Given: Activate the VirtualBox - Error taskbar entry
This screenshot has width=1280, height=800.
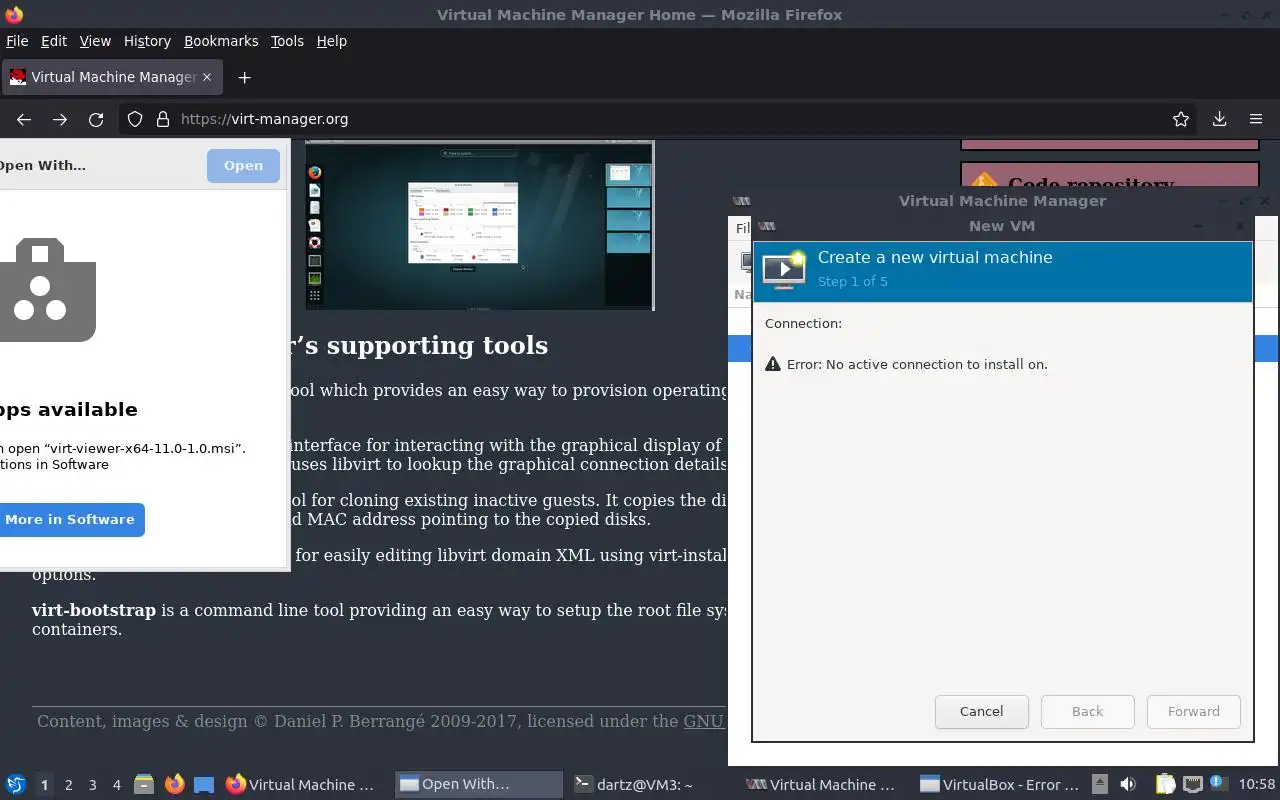Looking at the screenshot, I should pyautogui.click(x=1000, y=785).
